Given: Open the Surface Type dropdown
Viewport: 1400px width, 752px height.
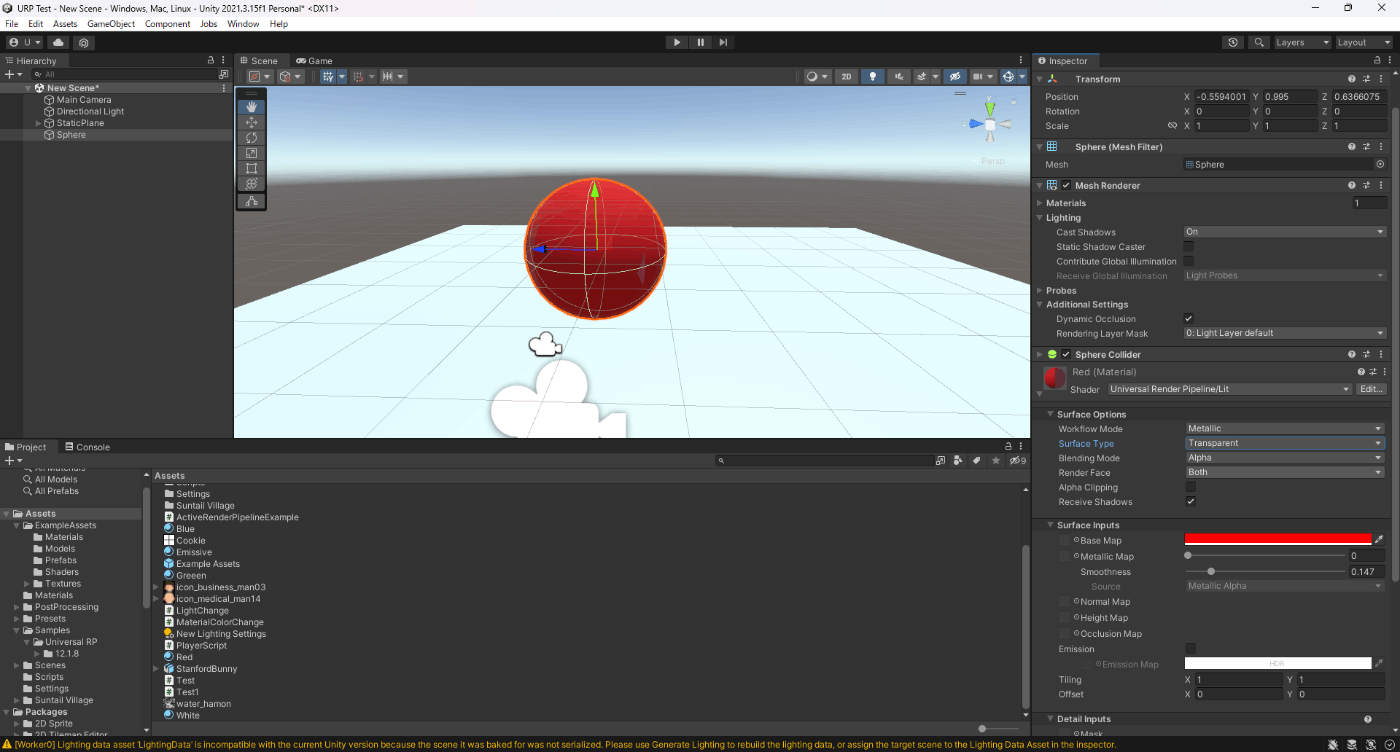Looking at the screenshot, I should (1285, 443).
